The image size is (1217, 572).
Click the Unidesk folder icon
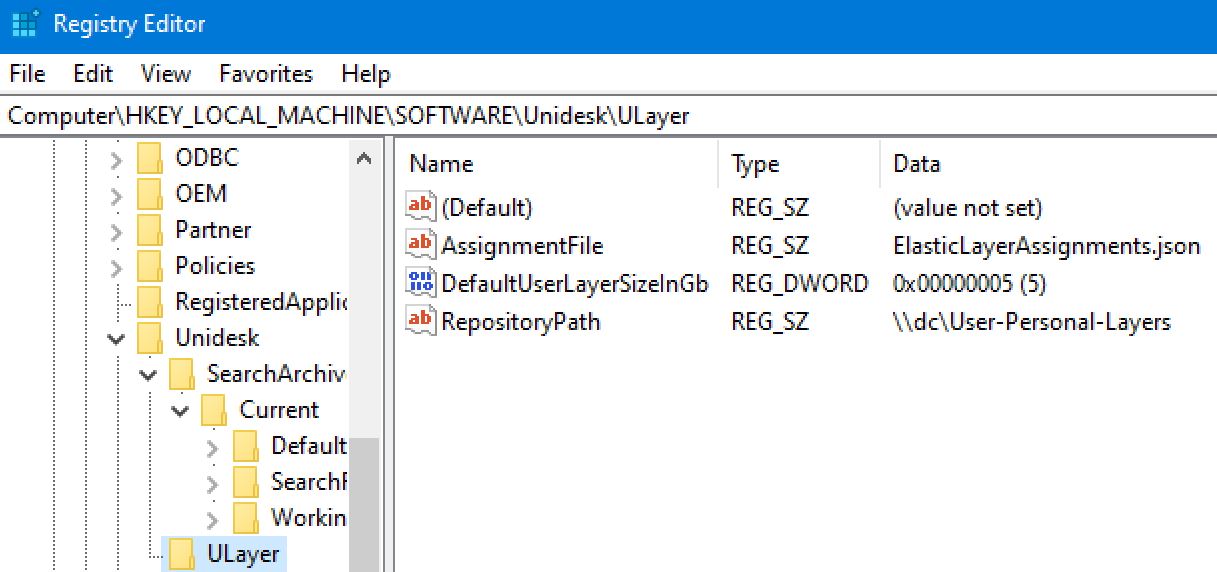149,337
